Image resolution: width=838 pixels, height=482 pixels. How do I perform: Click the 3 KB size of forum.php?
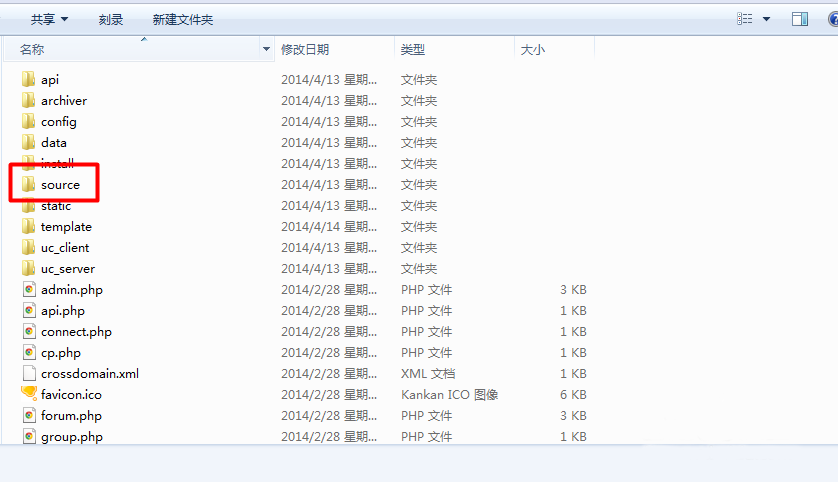573,415
